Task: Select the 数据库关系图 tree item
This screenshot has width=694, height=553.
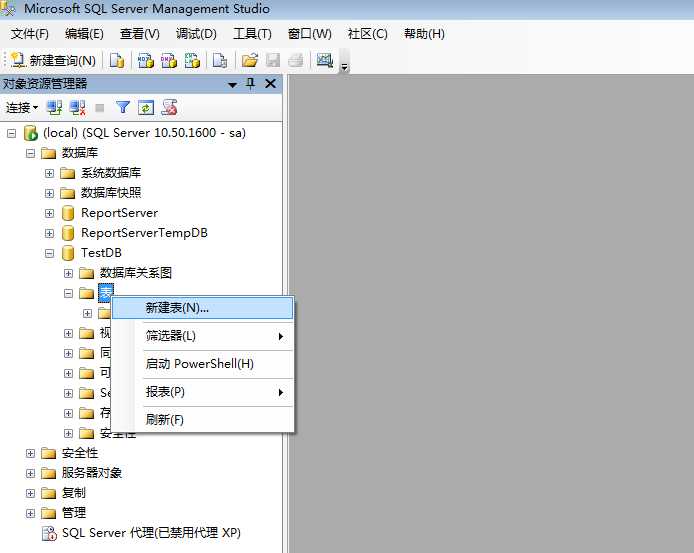Action: coord(135,273)
